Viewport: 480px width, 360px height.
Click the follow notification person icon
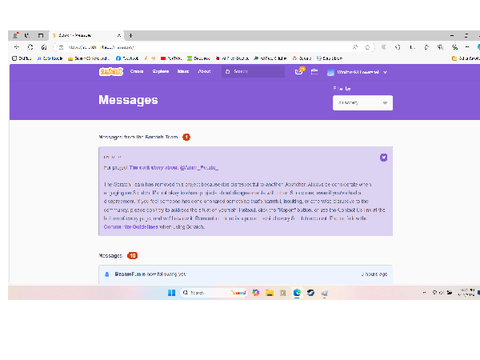point(107,274)
